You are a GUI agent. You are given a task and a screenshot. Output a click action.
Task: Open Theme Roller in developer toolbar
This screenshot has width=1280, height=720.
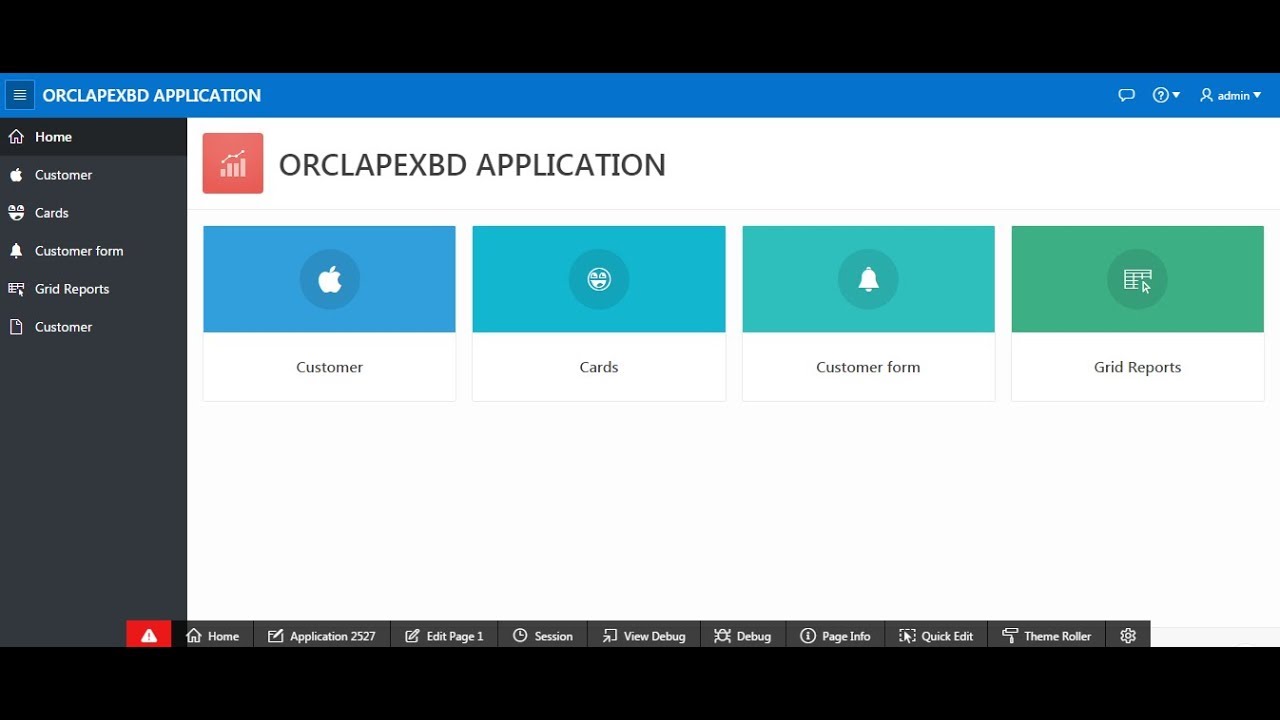1046,636
